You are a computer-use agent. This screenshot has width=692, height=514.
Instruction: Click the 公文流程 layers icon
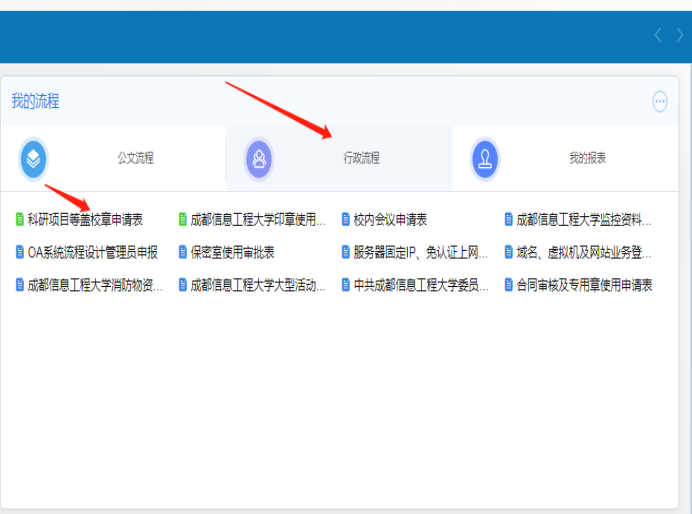[33, 158]
